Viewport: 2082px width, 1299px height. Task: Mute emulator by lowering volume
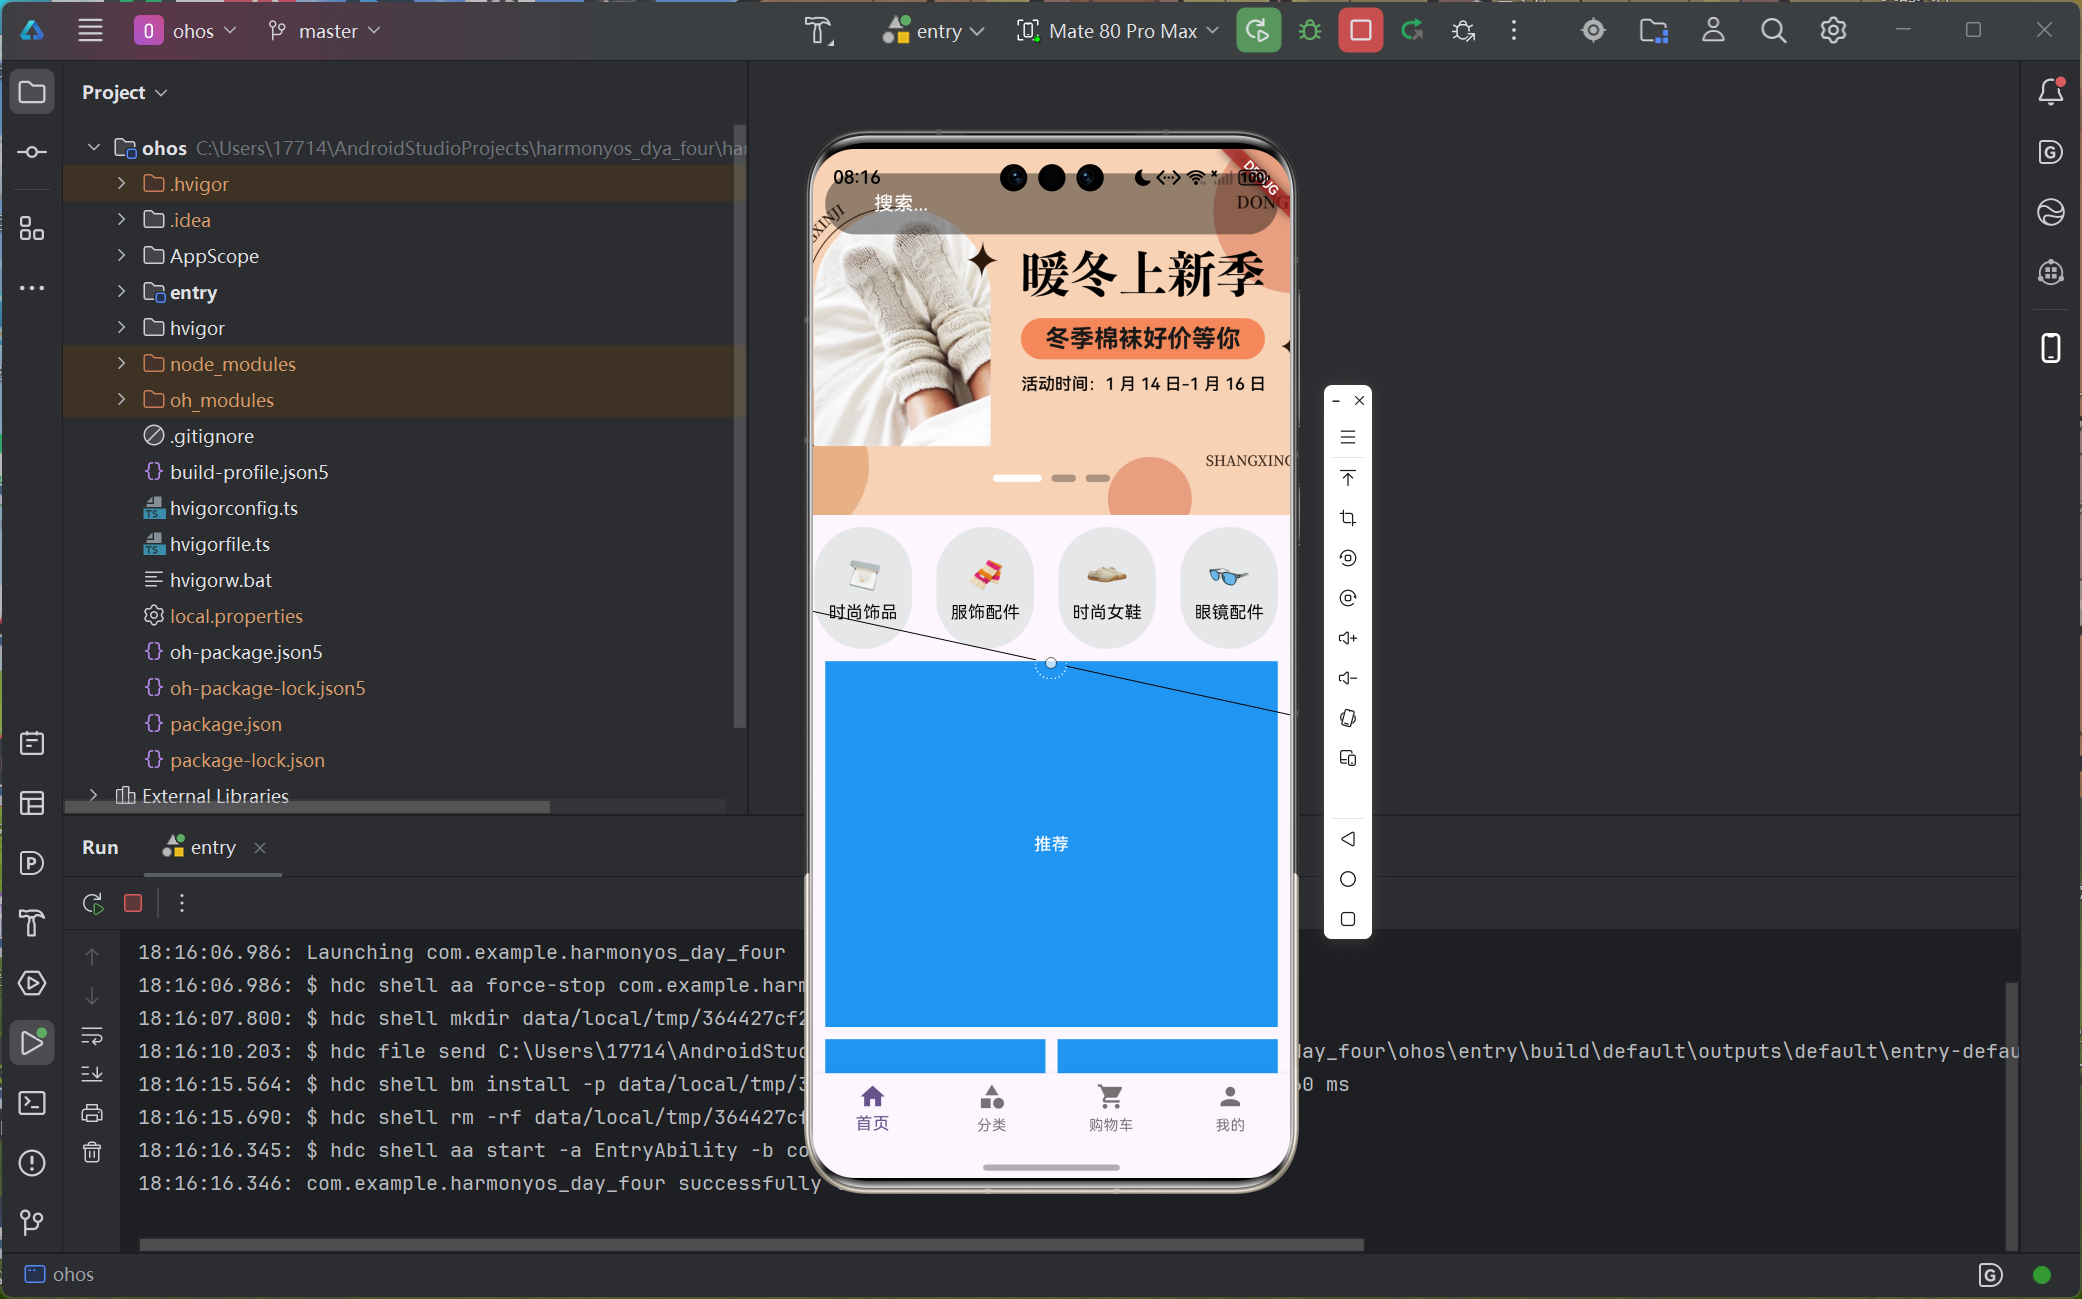pos(1348,678)
